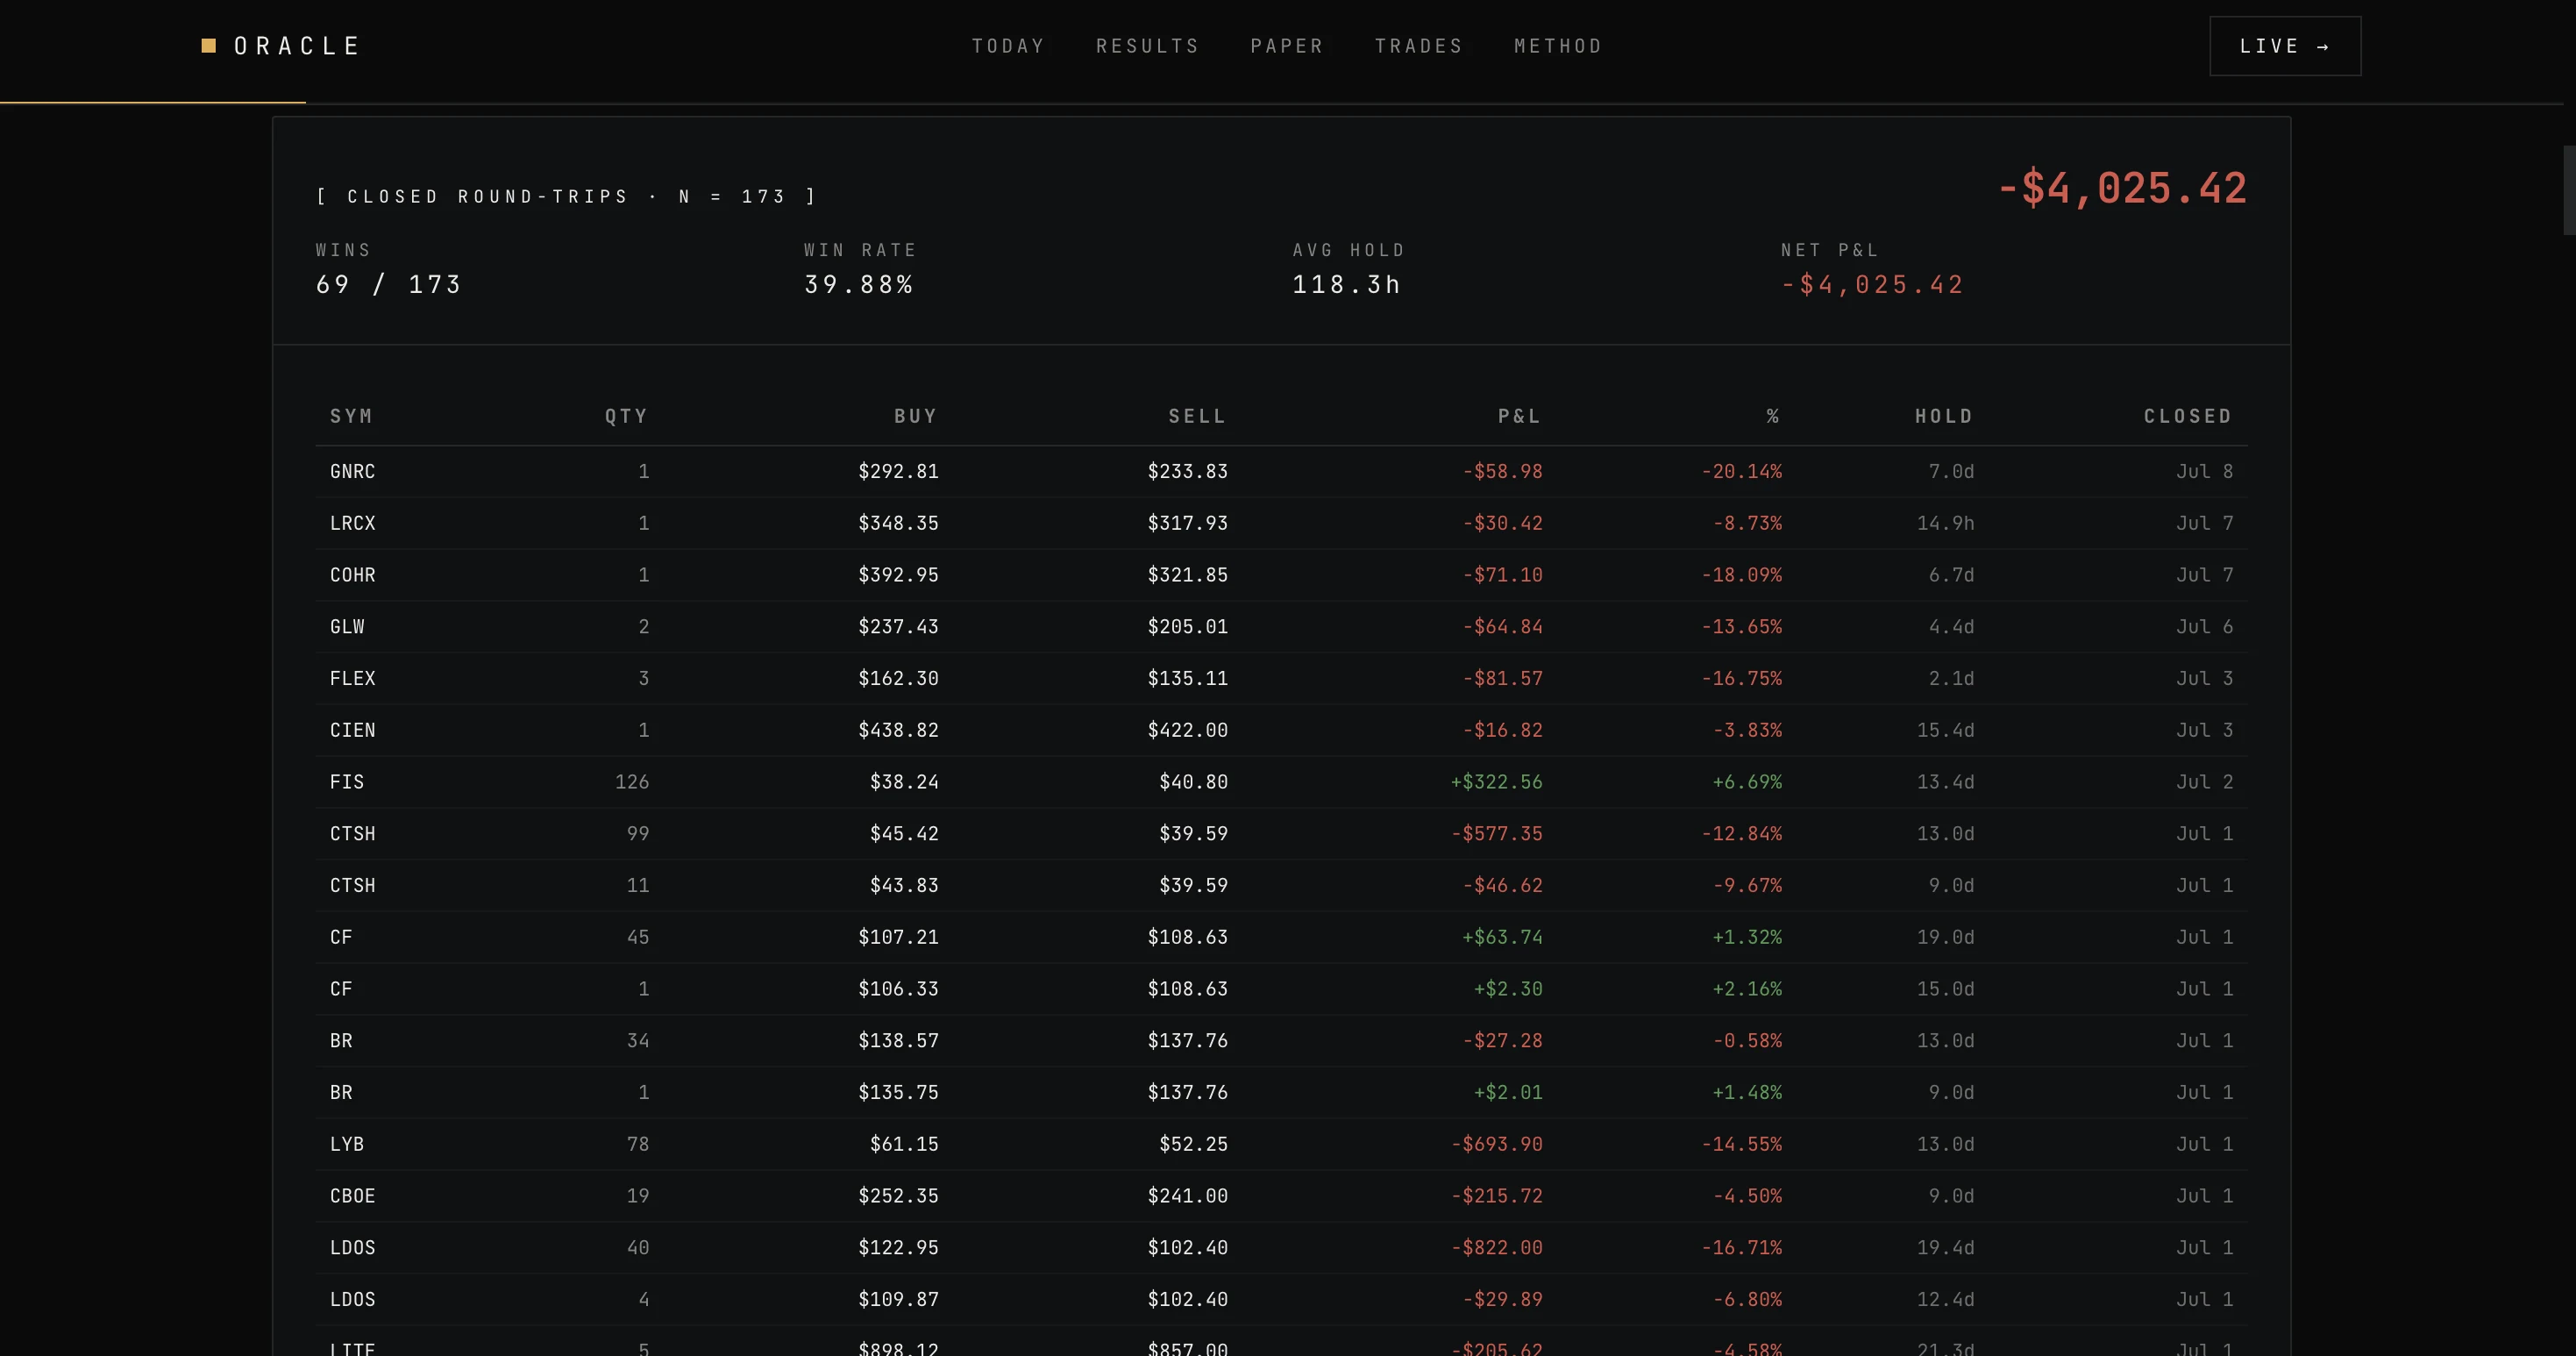
Task: Click the +6.69% percent for FIS
Action: coord(1747,782)
